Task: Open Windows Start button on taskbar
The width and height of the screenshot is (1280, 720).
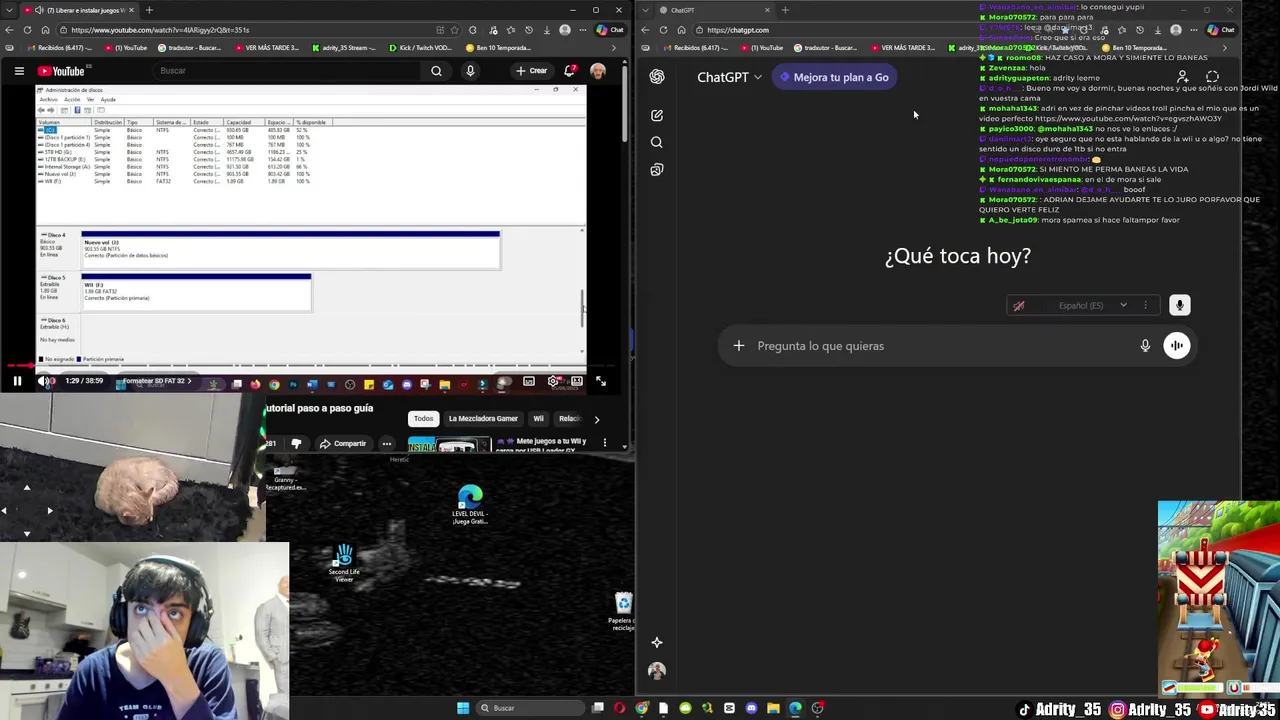Action: (x=463, y=708)
